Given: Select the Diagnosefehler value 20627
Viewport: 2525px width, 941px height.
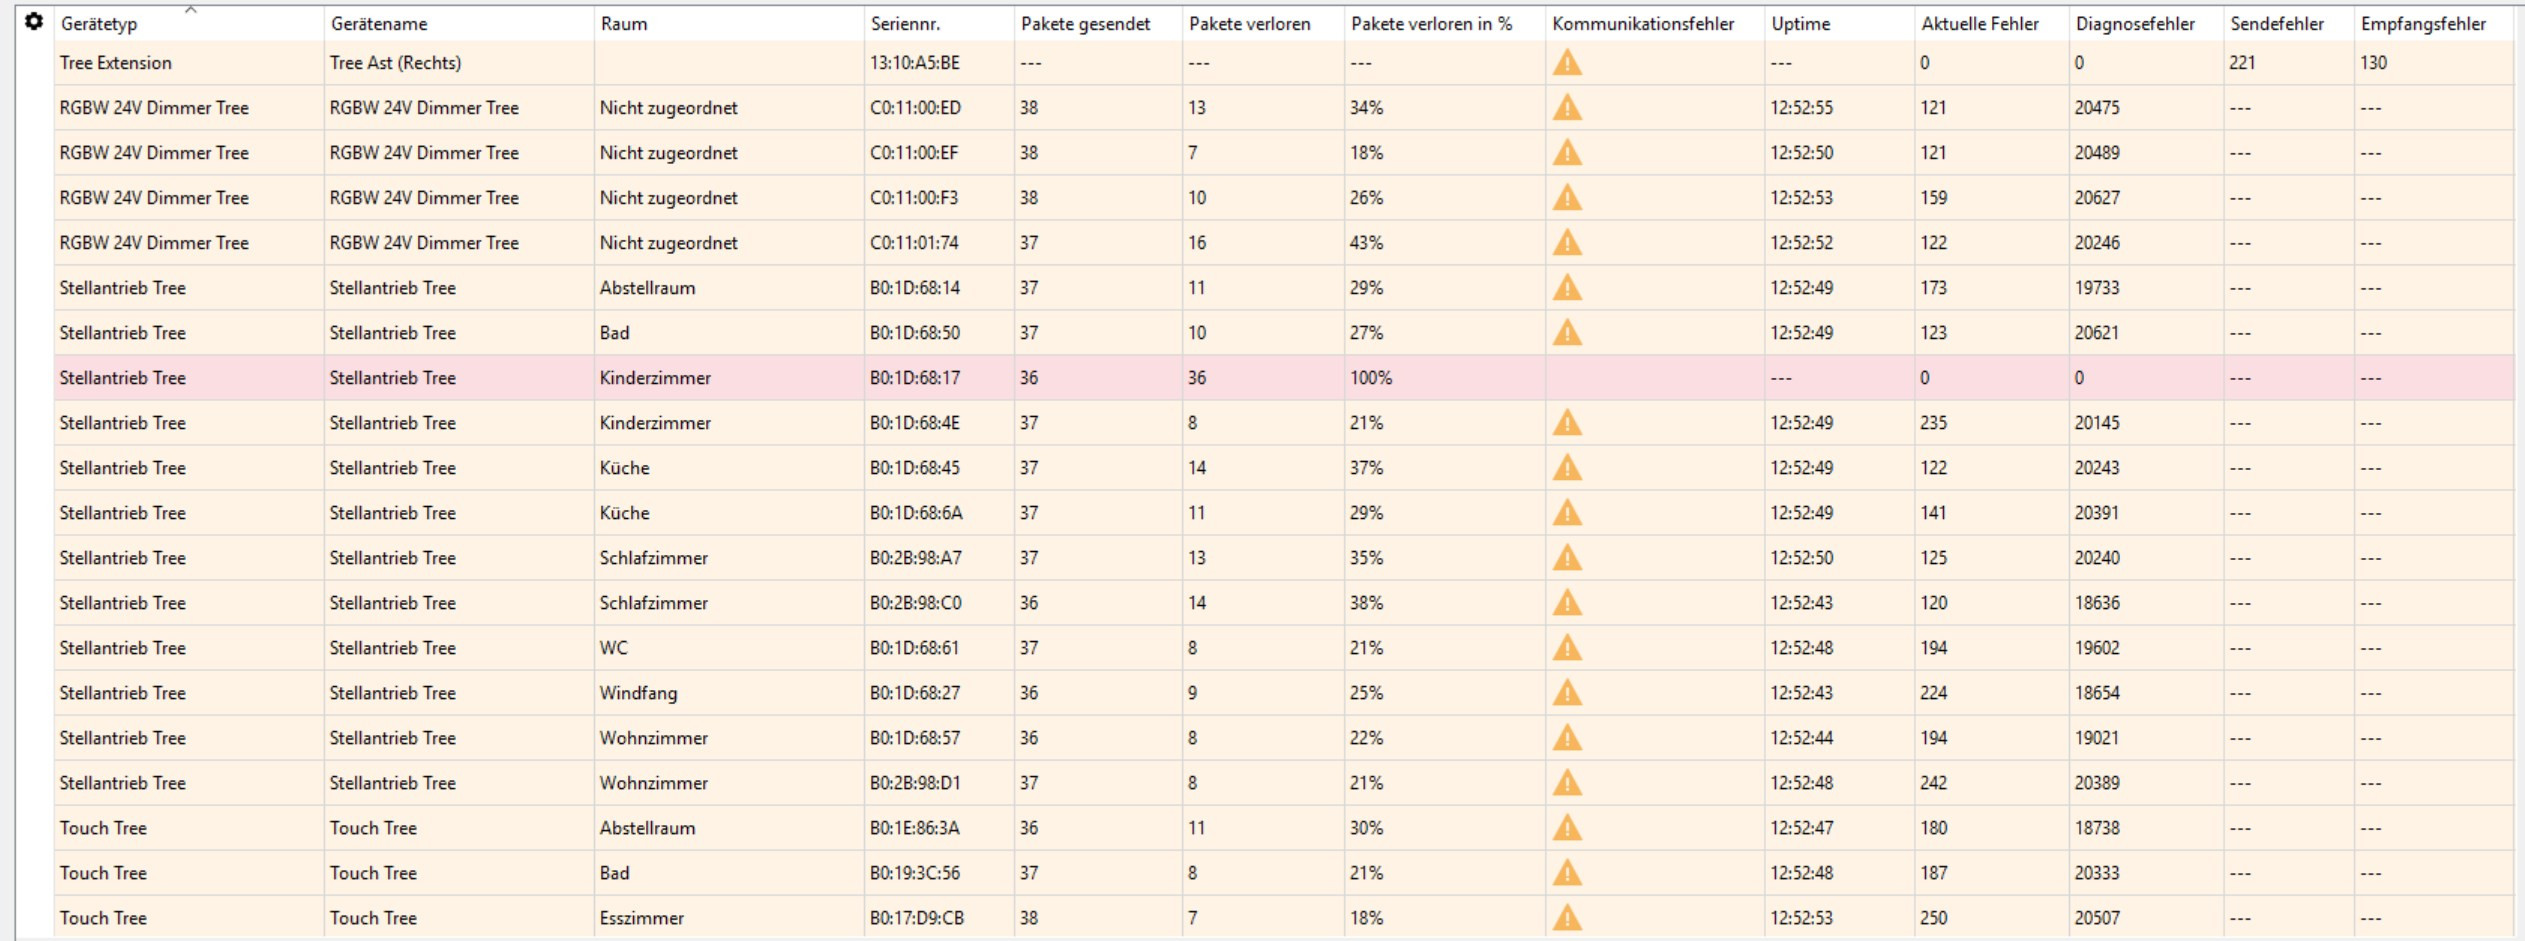Looking at the screenshot, I should pyautogui.click(x=2096, y=198).
